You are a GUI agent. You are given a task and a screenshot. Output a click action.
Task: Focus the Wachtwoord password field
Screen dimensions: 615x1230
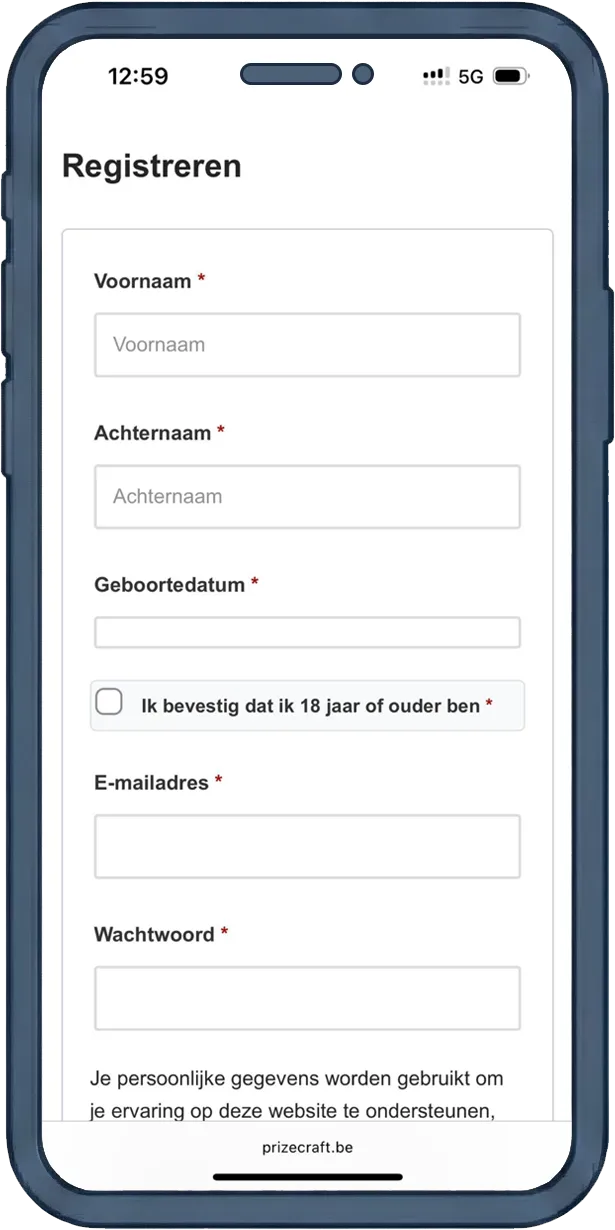click(307, 998)
